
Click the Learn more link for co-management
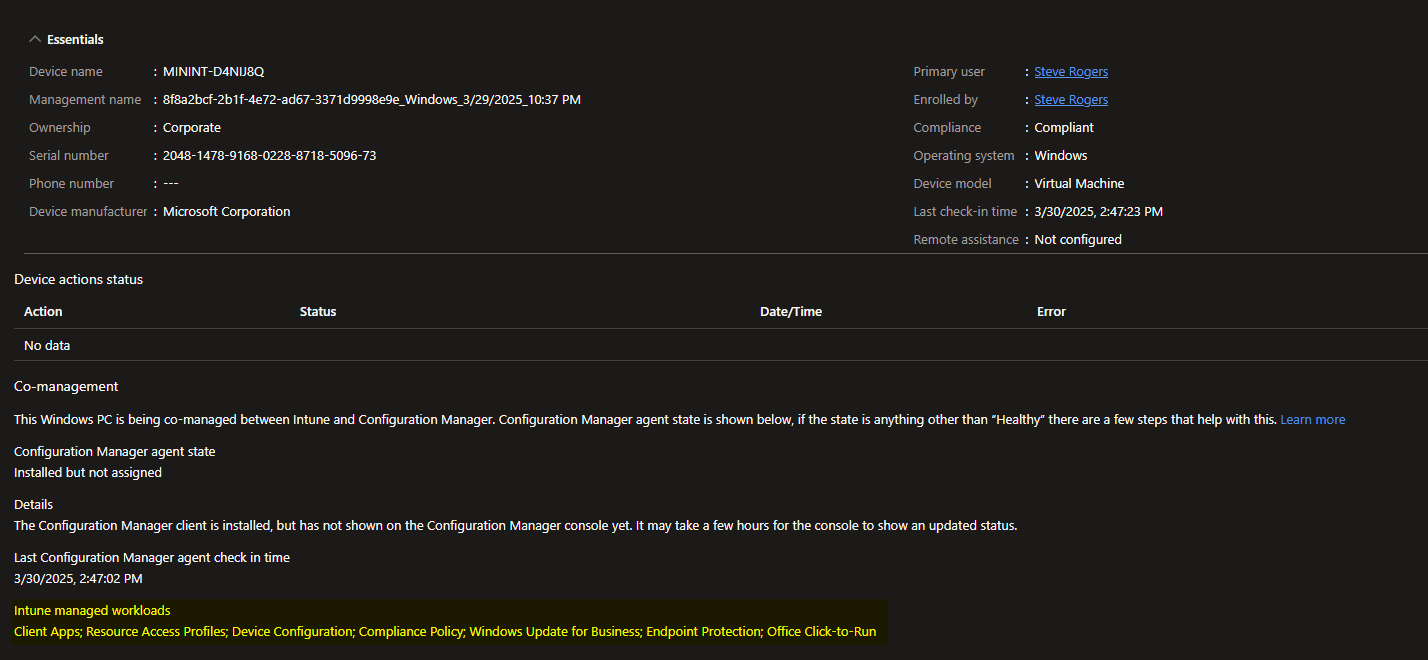[x=1312, y=420]
